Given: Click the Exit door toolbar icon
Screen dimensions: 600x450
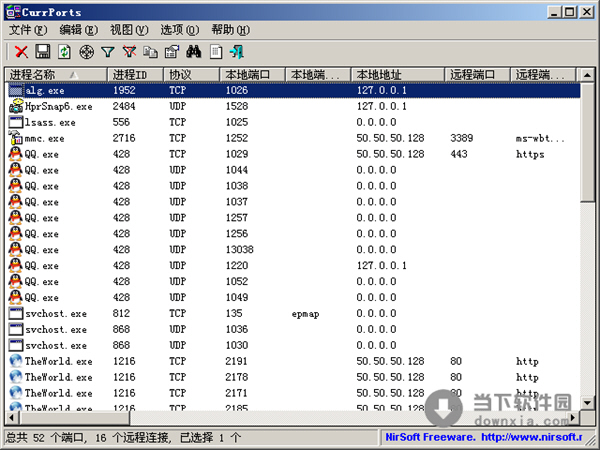Looking at the screenshot, I should tap(236, 52).
